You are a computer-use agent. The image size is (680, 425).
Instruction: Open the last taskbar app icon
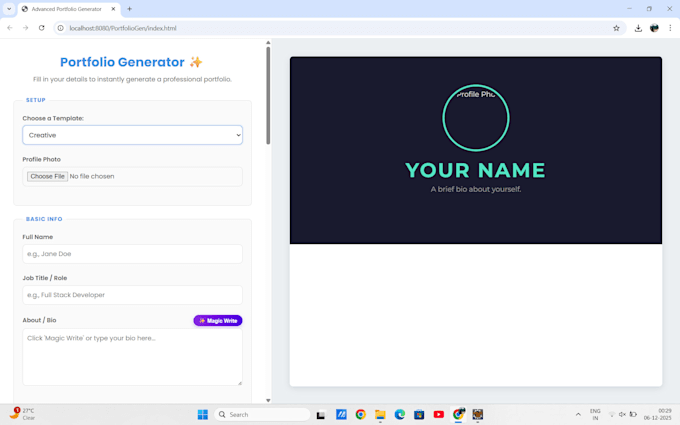coord(477,415)
